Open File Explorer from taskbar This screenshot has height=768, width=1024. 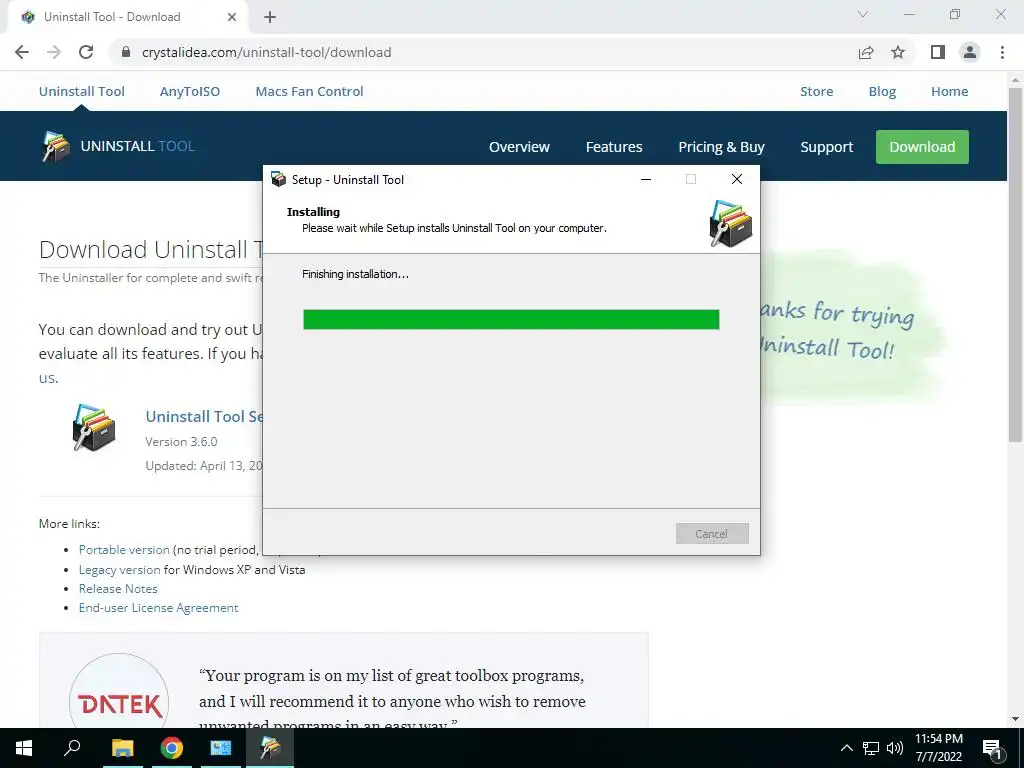click(x=122, y=748)
